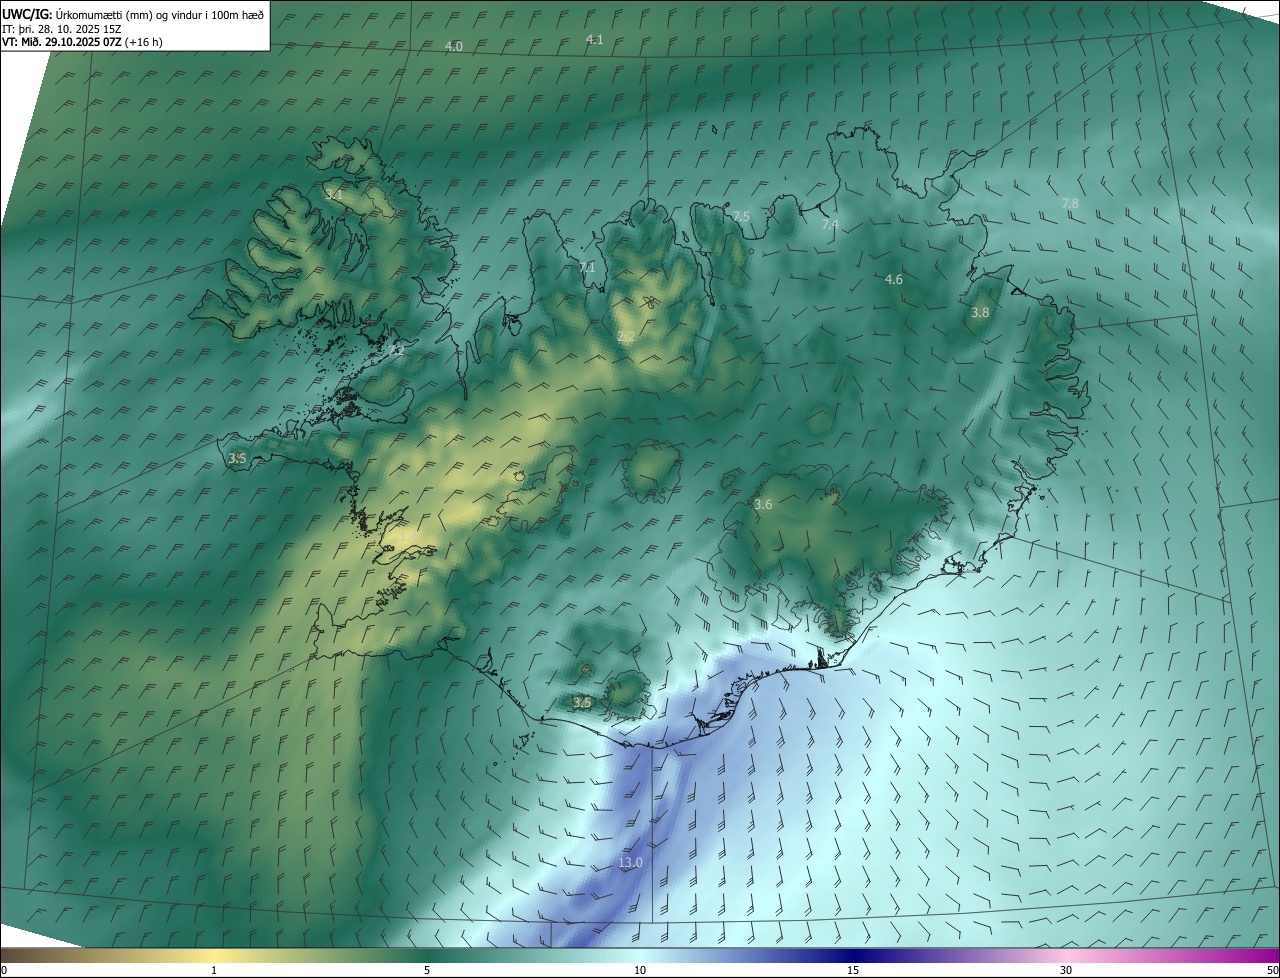Select the 3.1 value in the Westfjords
Screen dimensions: 1280x978
click(x=334, y=194)
